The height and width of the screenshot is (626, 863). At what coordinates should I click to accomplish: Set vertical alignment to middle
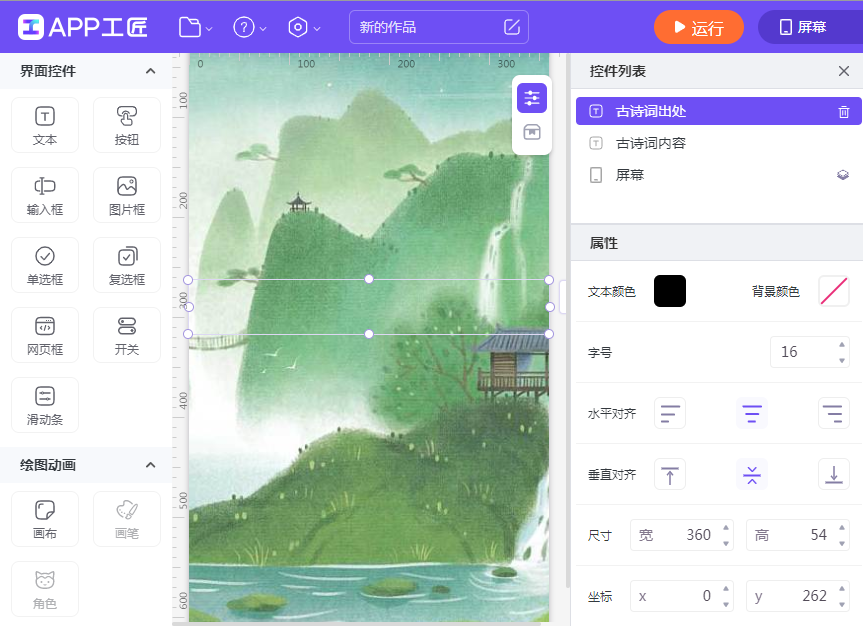752,474
